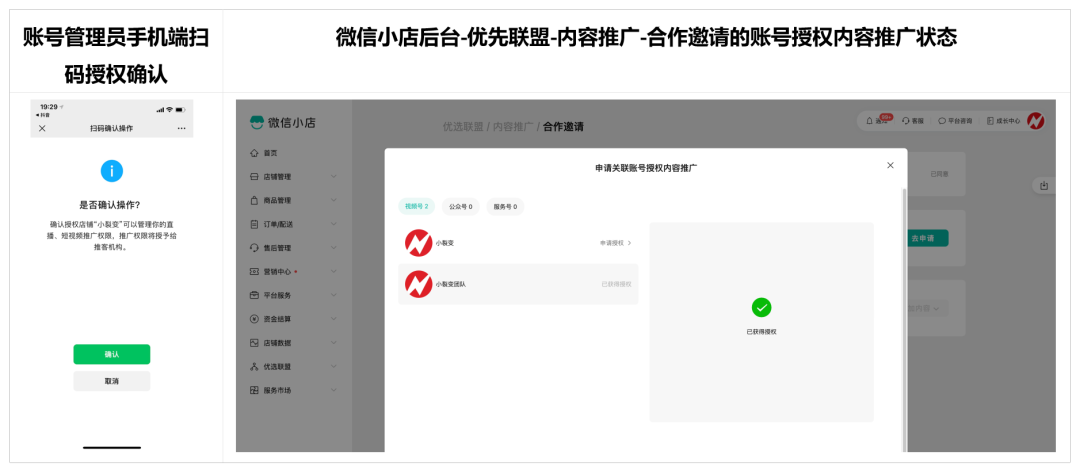Click the 已同意 status text behind dialog
1080x474 pixels.
(x=939, y=174)
